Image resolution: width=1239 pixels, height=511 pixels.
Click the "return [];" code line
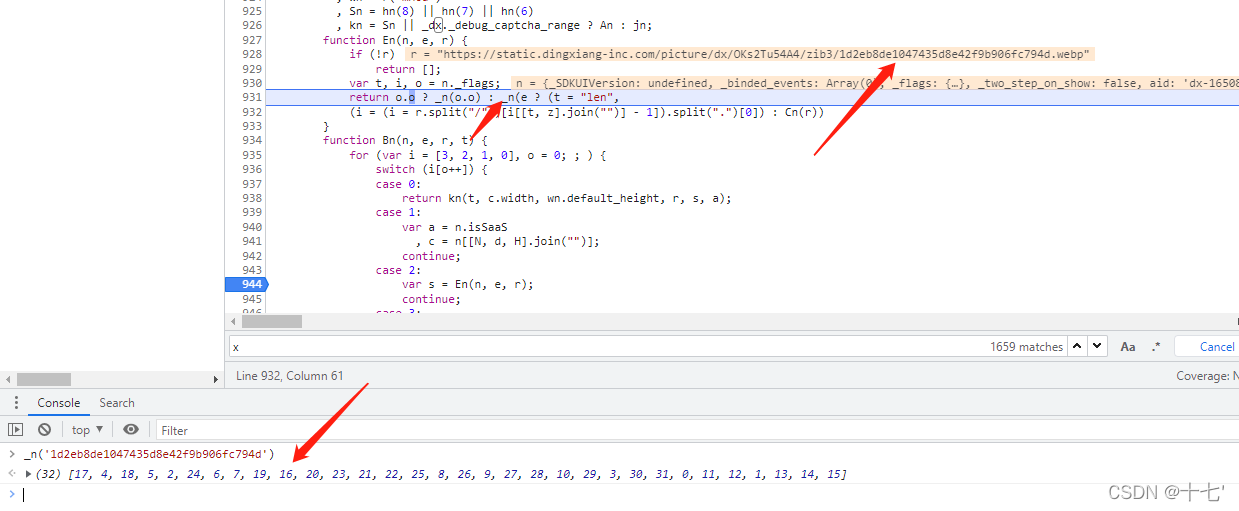(407, 69)
